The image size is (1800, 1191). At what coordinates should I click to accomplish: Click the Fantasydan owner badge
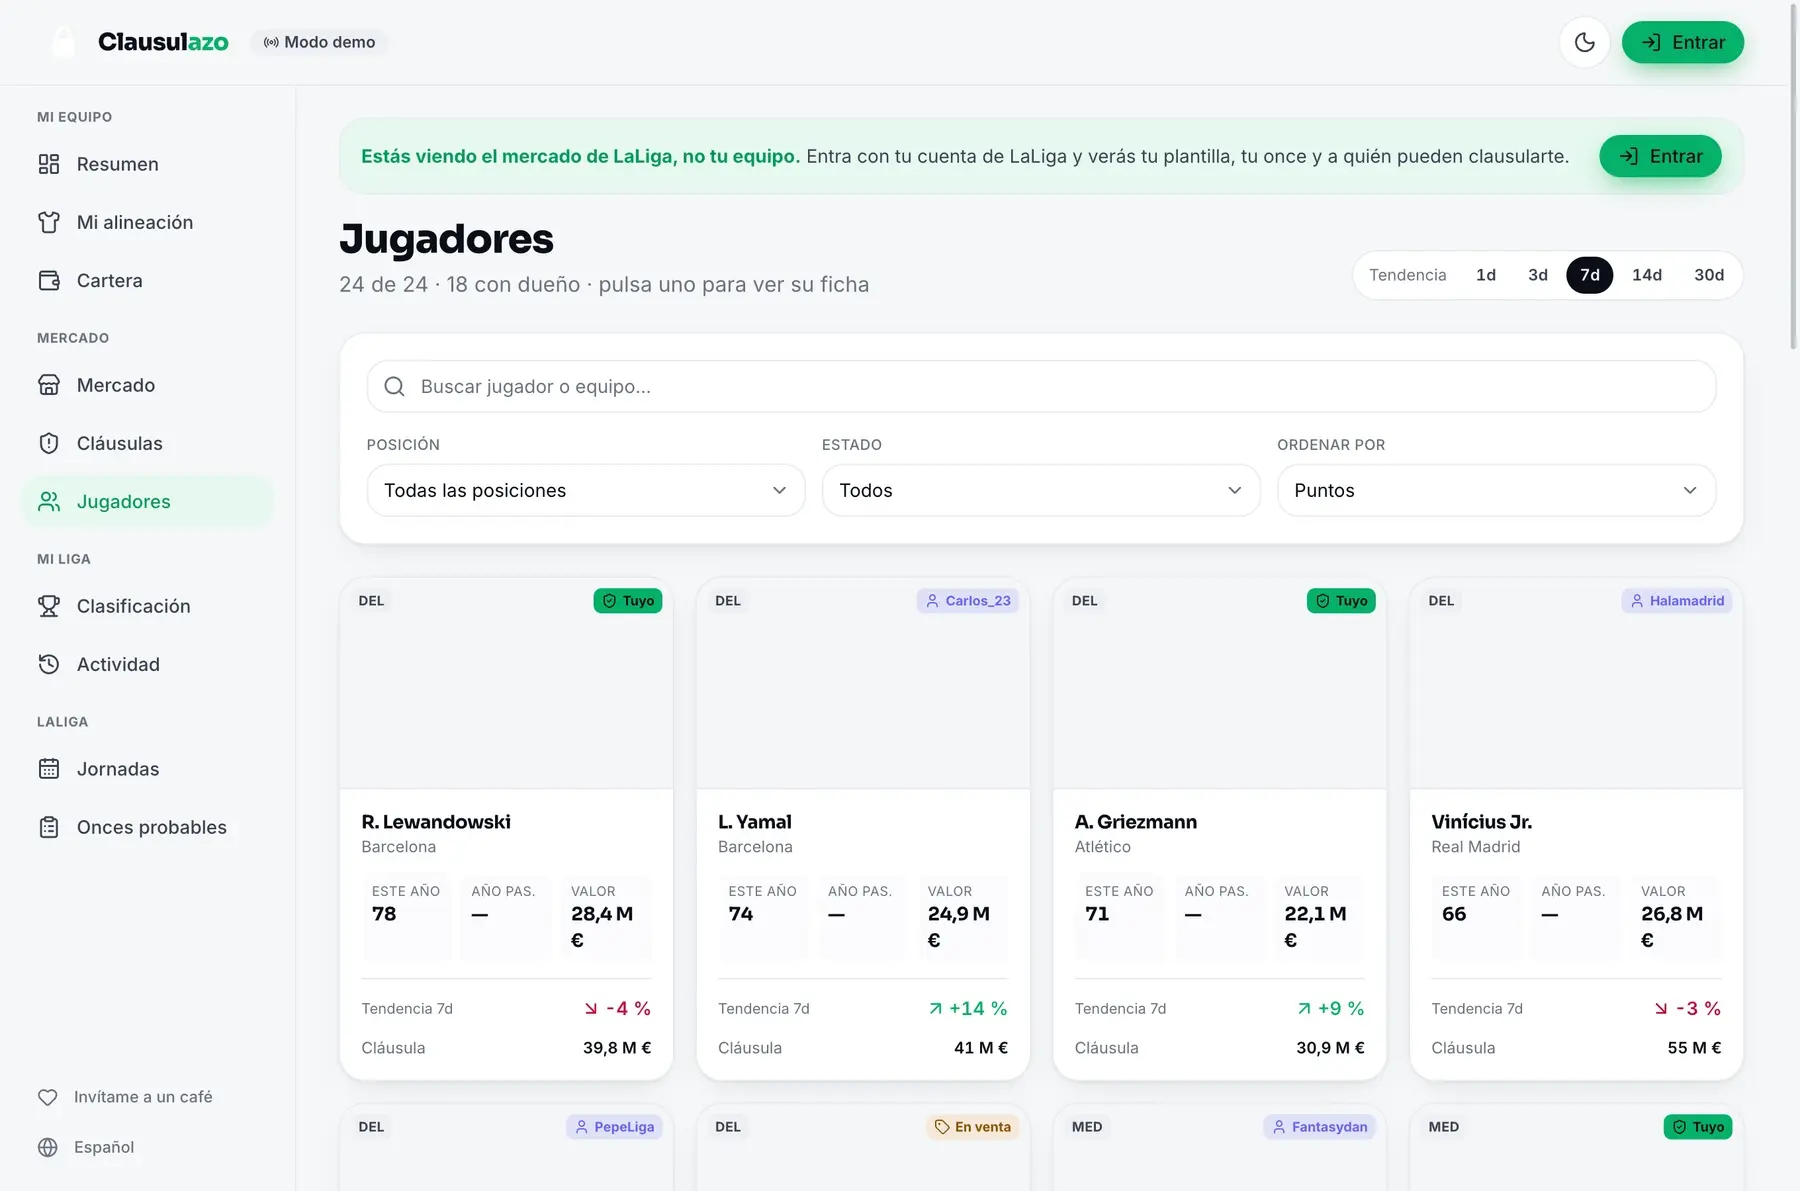pos(1319,1127)
